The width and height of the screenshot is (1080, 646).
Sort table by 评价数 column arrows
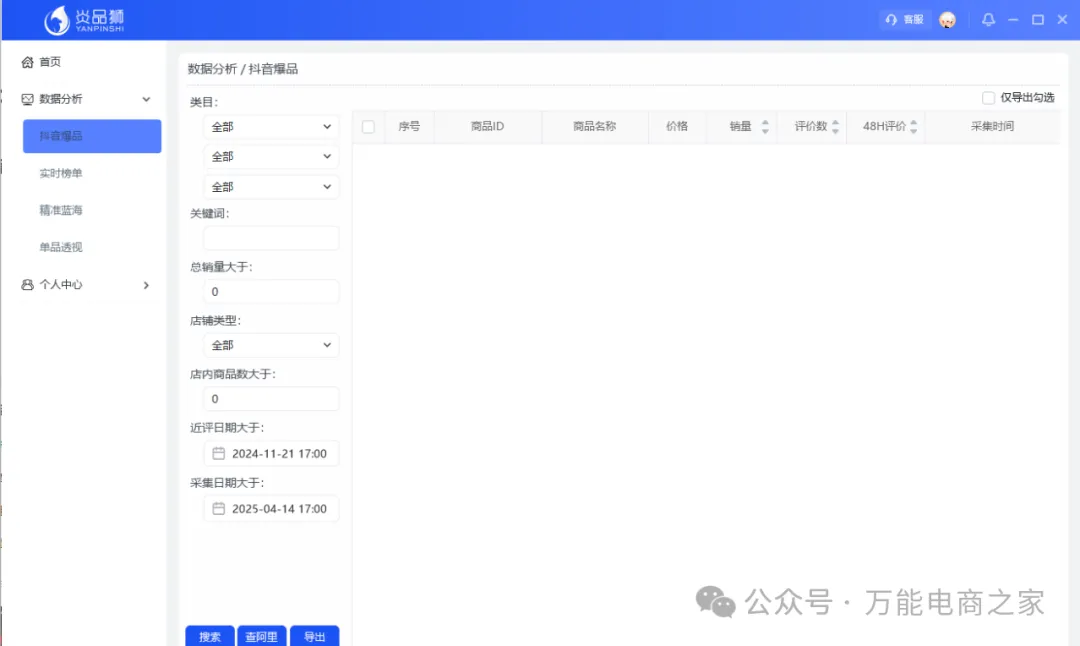click(x=835, y=127)
